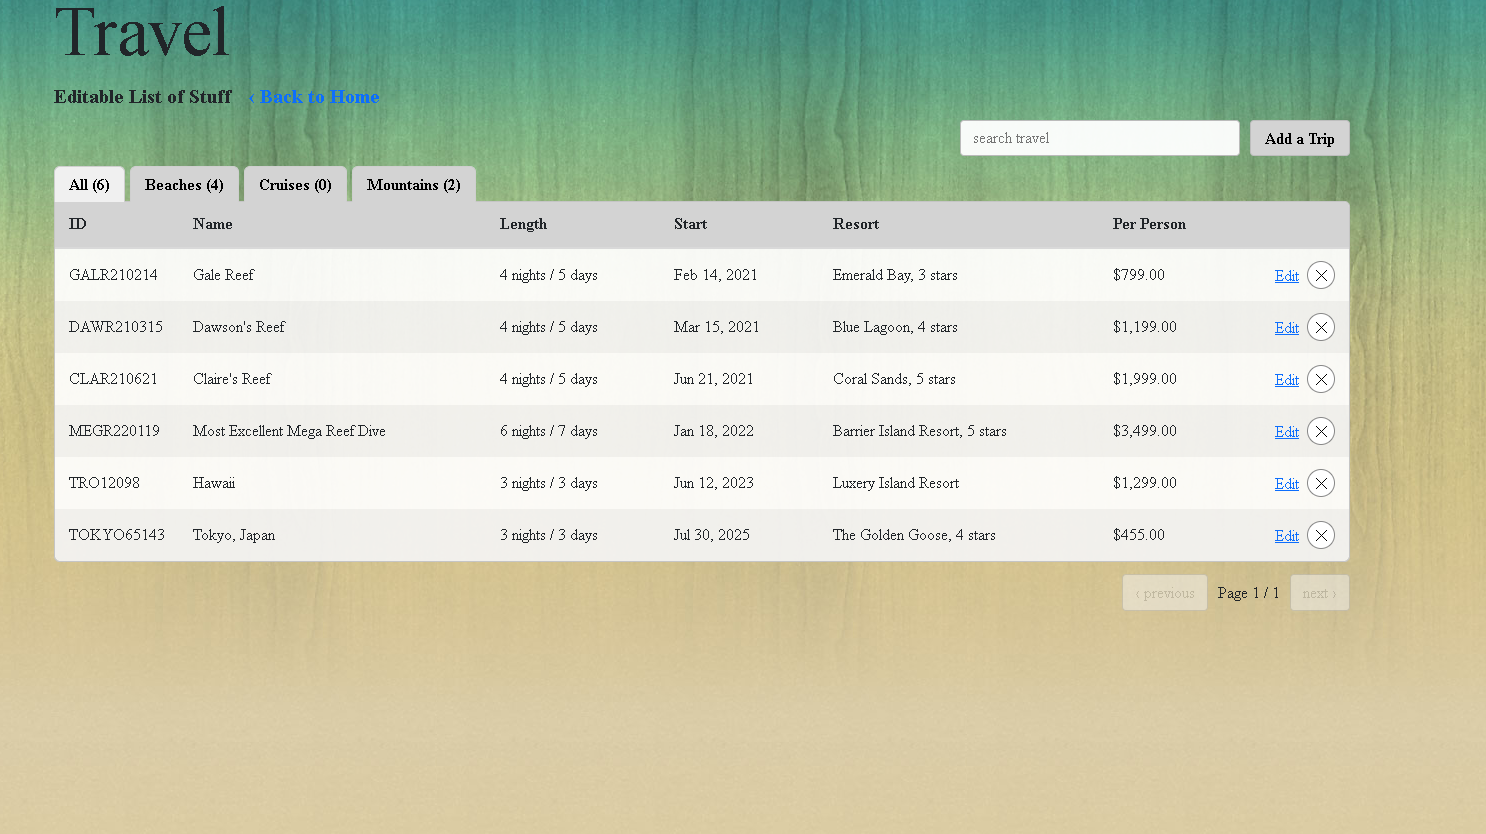Screen dimensions: 1486x834
Task: Select the Mar 15, 2021 start date
Action: click(x=717, y=327)
